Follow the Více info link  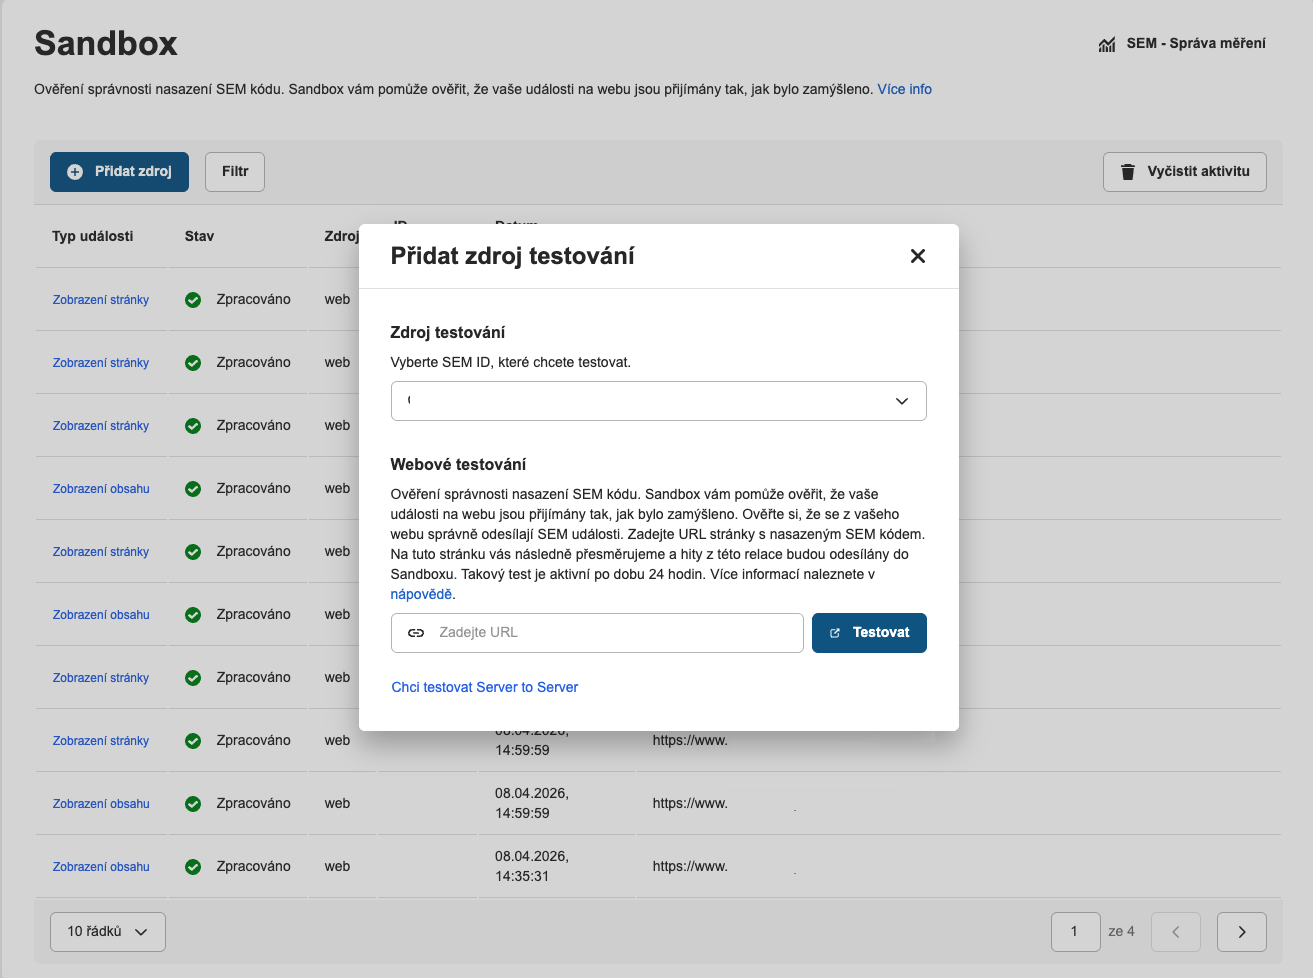[x=904, y=89]
